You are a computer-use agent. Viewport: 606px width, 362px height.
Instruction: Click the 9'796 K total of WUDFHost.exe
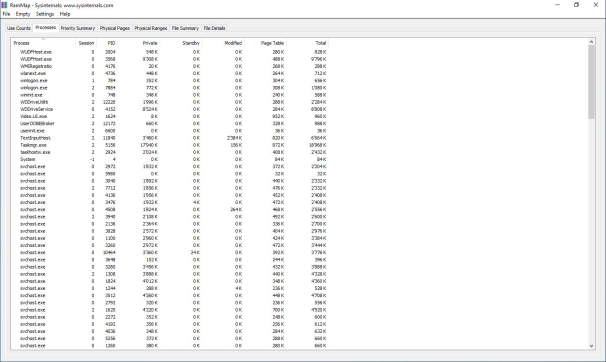point(318,59)
